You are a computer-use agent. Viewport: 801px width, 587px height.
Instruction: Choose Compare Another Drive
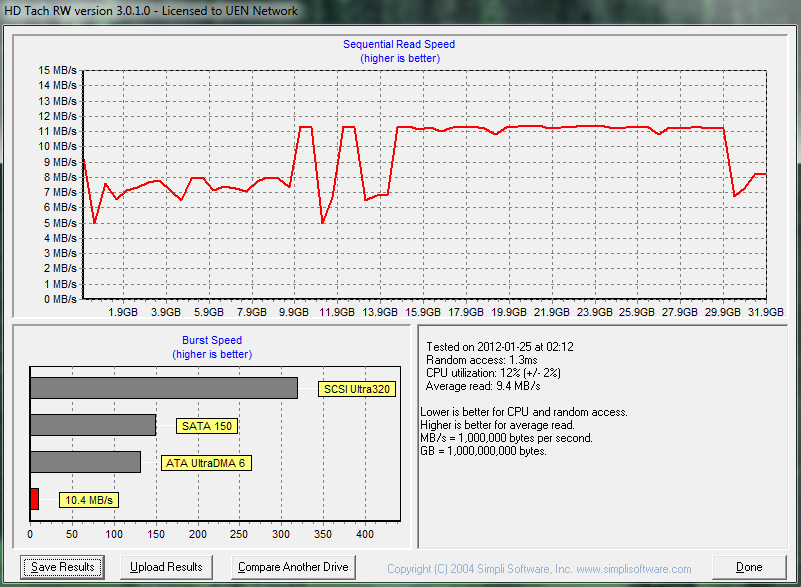(x=293, y=567)
